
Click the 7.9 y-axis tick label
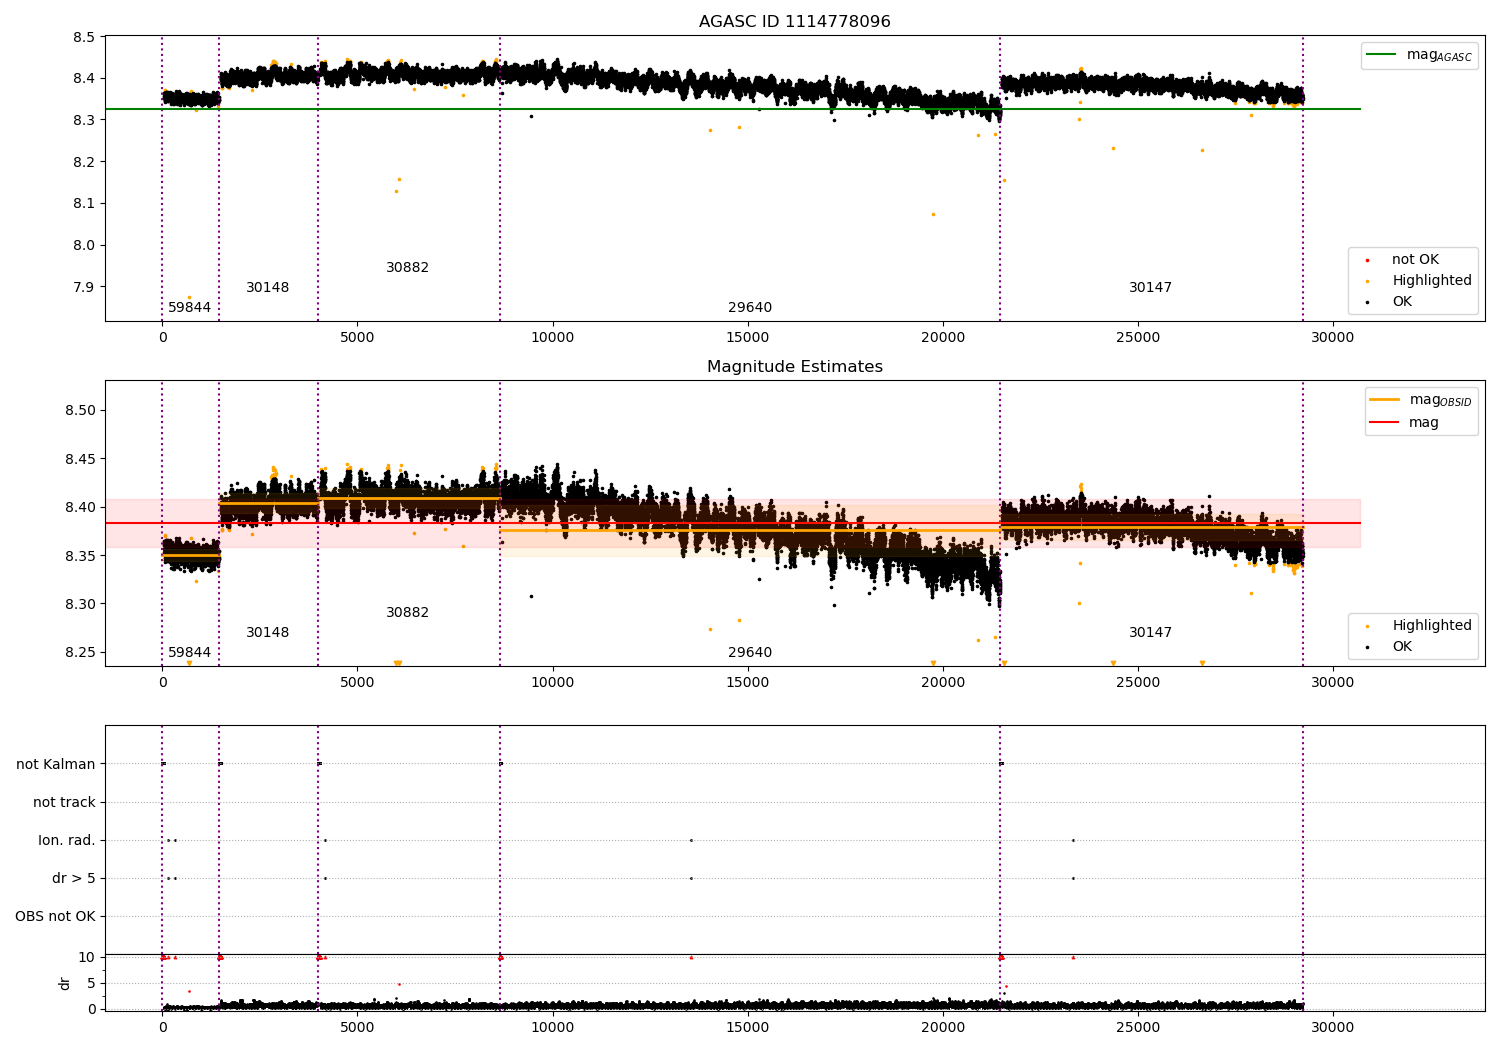coord(84,287)
